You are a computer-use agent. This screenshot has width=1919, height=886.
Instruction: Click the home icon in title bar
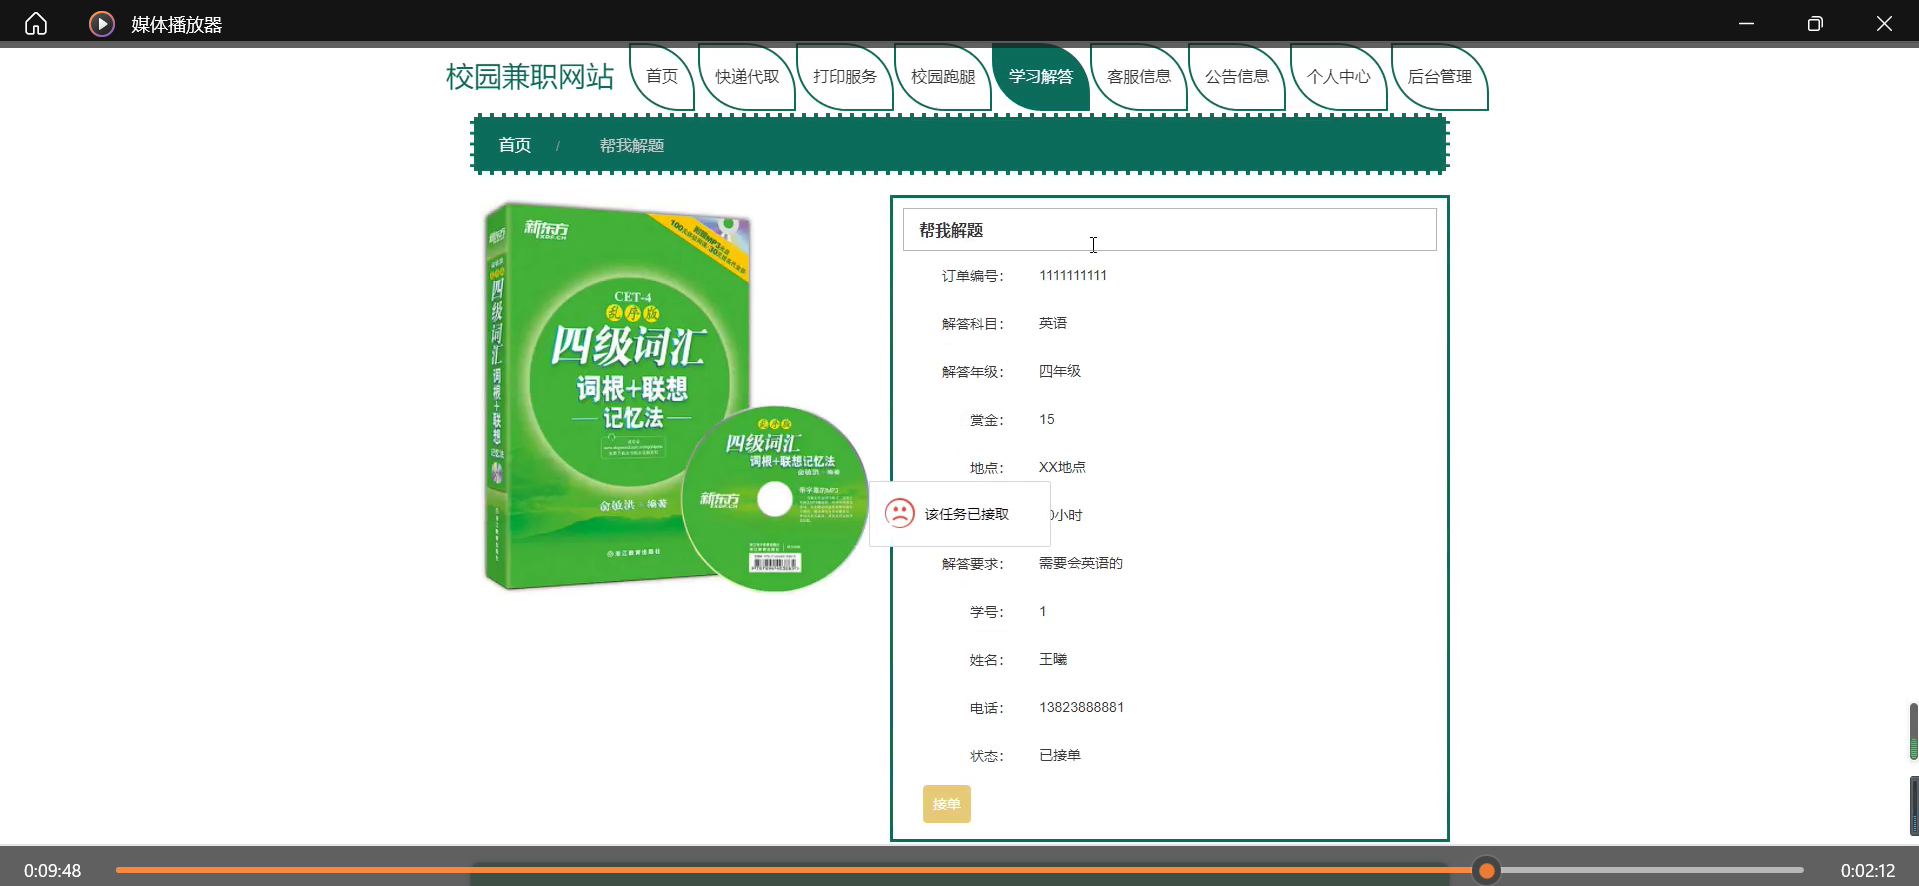tap(36, 24)
